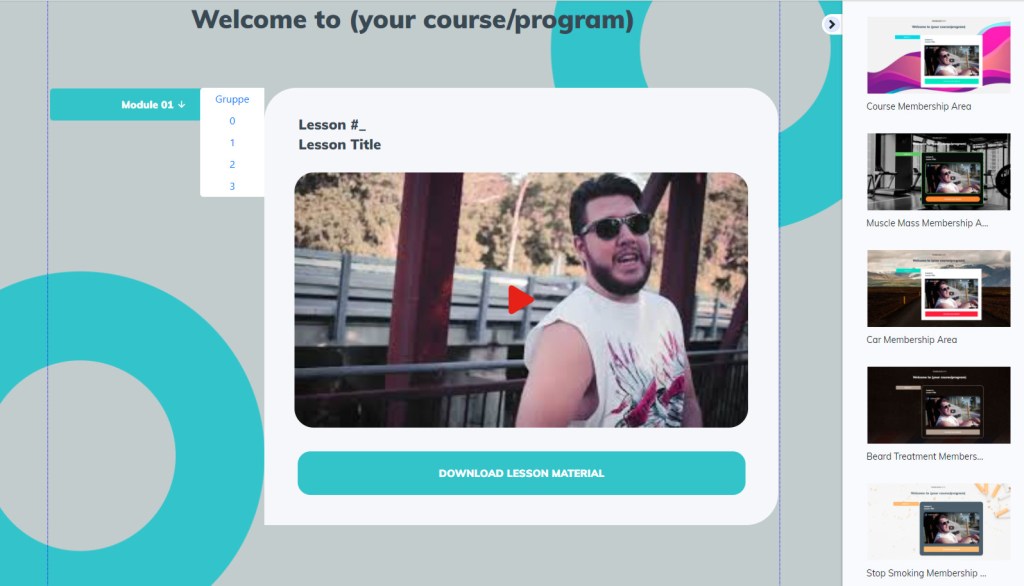Screen dimensions: 1024x586
Task: Open Muscle Mass Membership template thumbnail
Action: [x=938, y=171]
